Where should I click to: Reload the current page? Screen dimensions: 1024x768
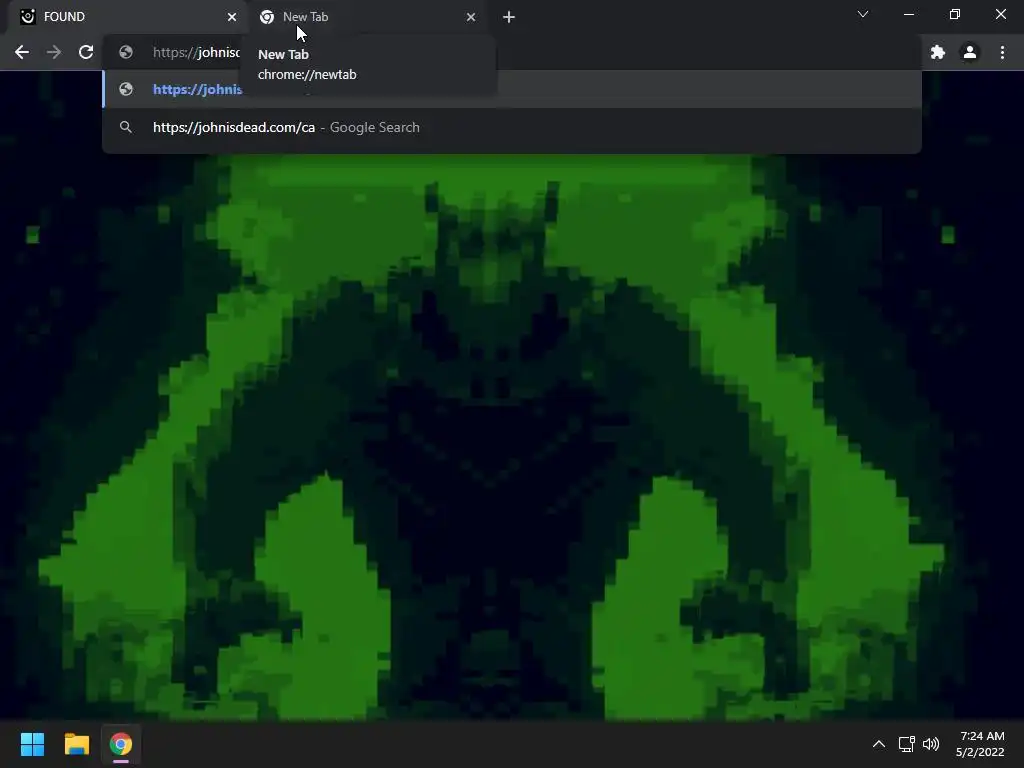pos(86,52)
